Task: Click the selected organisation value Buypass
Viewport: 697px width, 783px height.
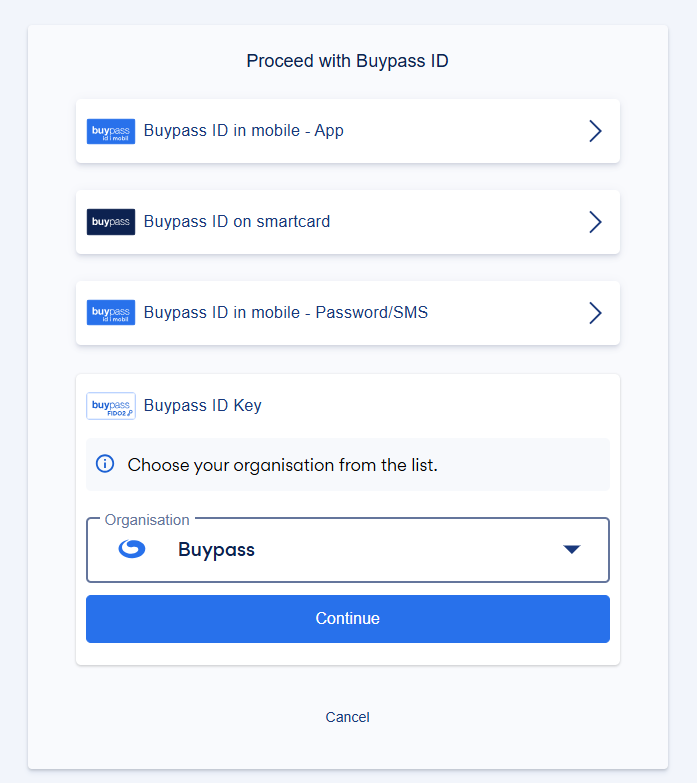Action: (216, 549)
